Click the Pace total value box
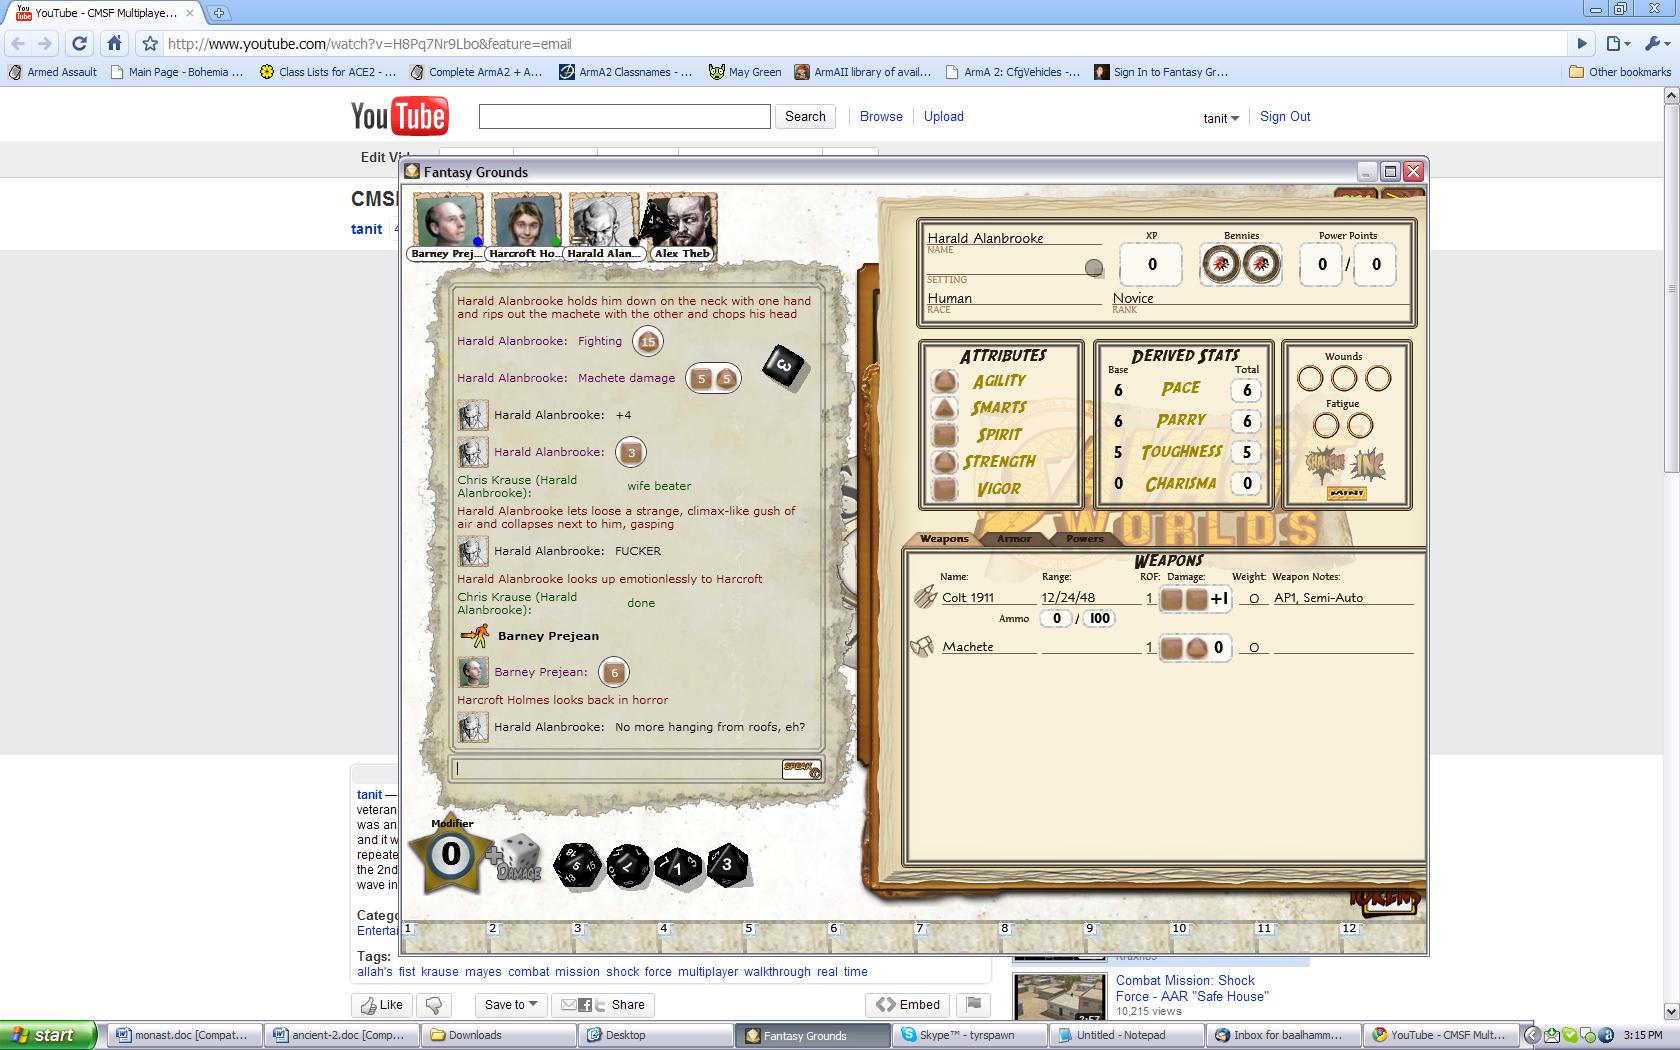1680x1050 pixels. pyautogui.click(x=1247, y=390)
